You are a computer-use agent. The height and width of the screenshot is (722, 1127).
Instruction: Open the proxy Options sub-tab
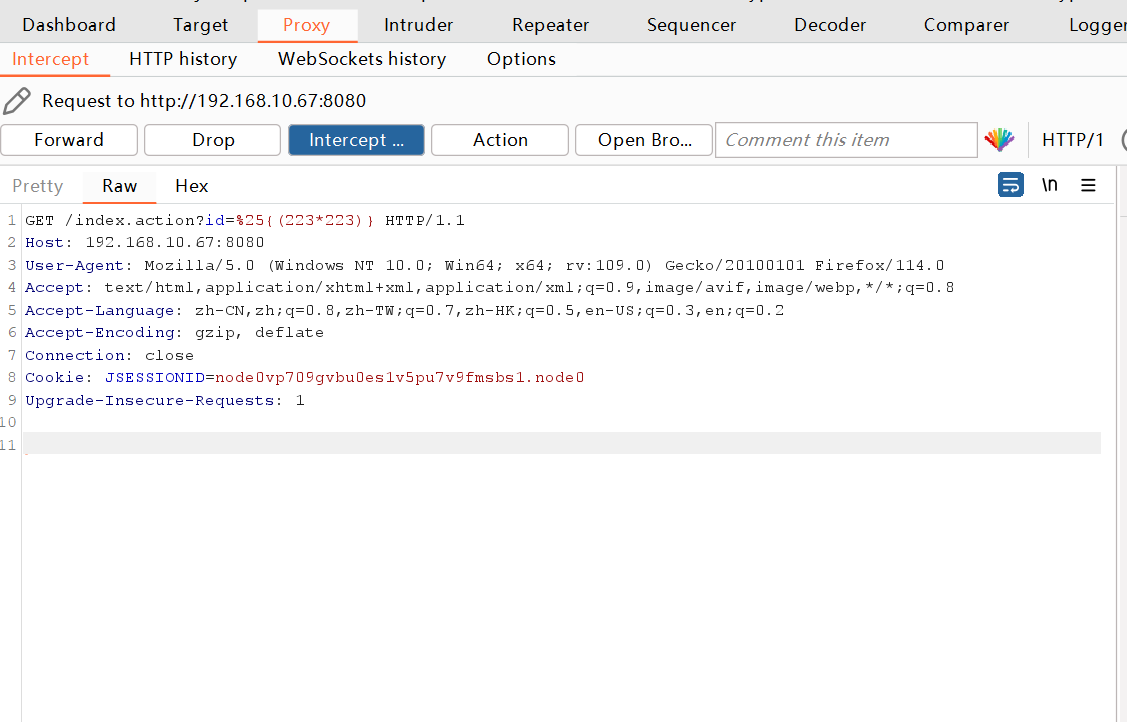[x=521, y=59]
